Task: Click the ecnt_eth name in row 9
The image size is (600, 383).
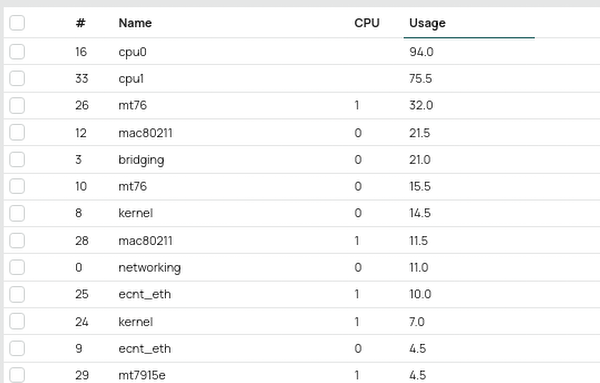Action: point(145,349)
